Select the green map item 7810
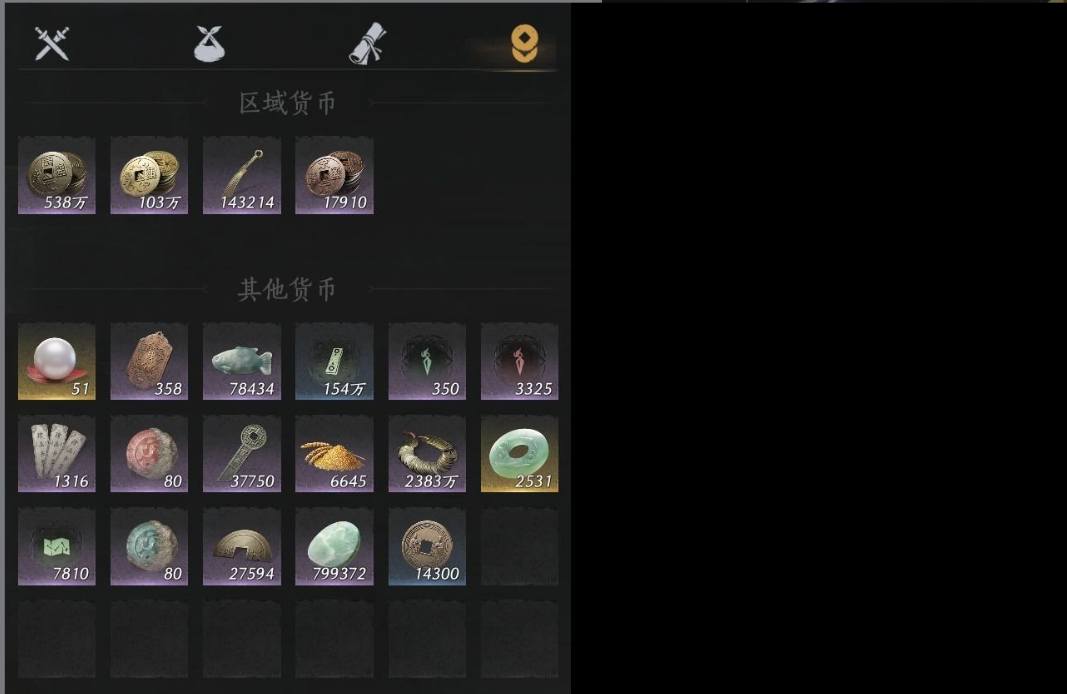This screenshot has width=1067, height=694. tap(56, 546)
